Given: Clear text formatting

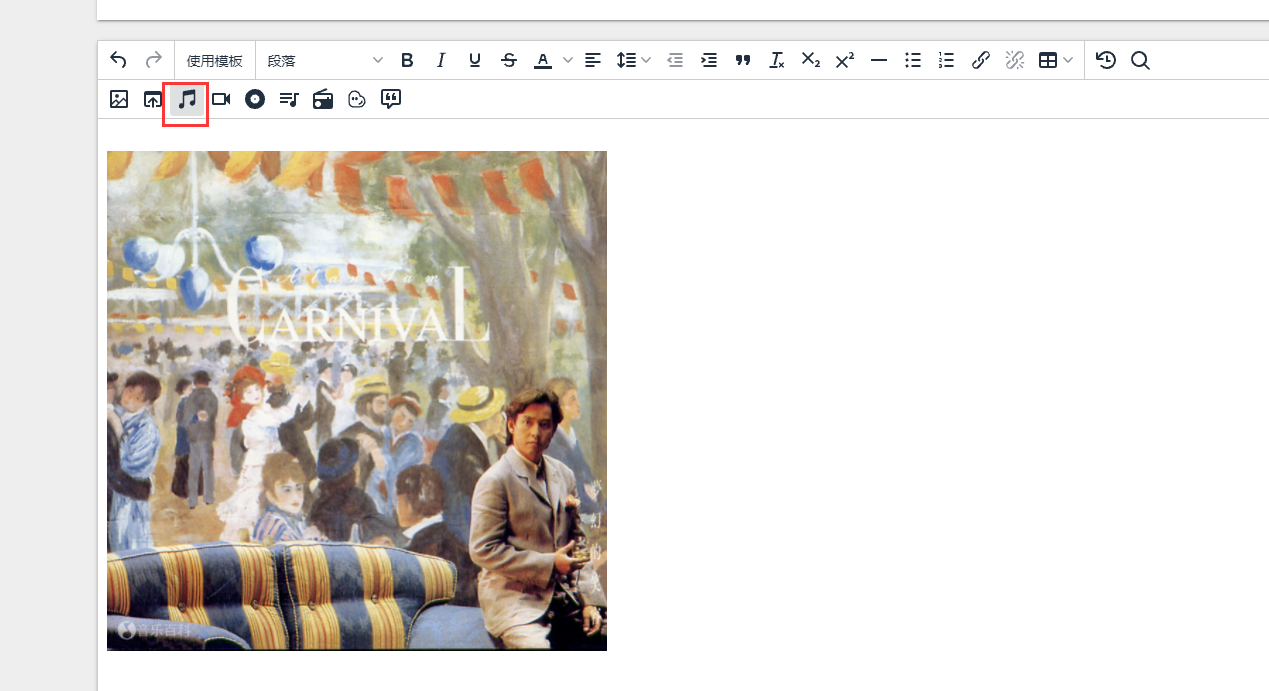Looking at the screenshot, I should (x=777, y=61).
